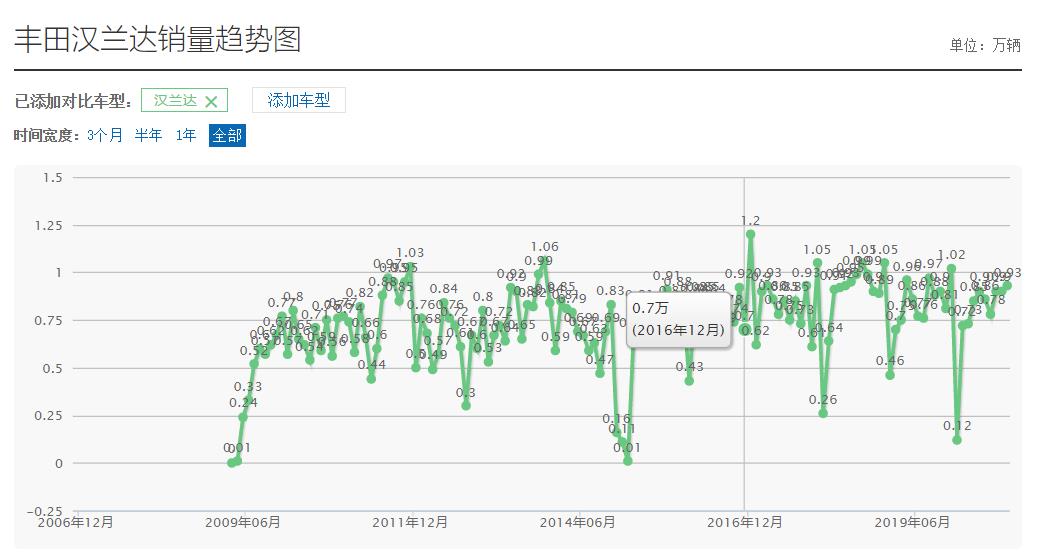1047x557 pixels.
Task: Switch to the 1年 time range
Action: [x=186, y=136]
